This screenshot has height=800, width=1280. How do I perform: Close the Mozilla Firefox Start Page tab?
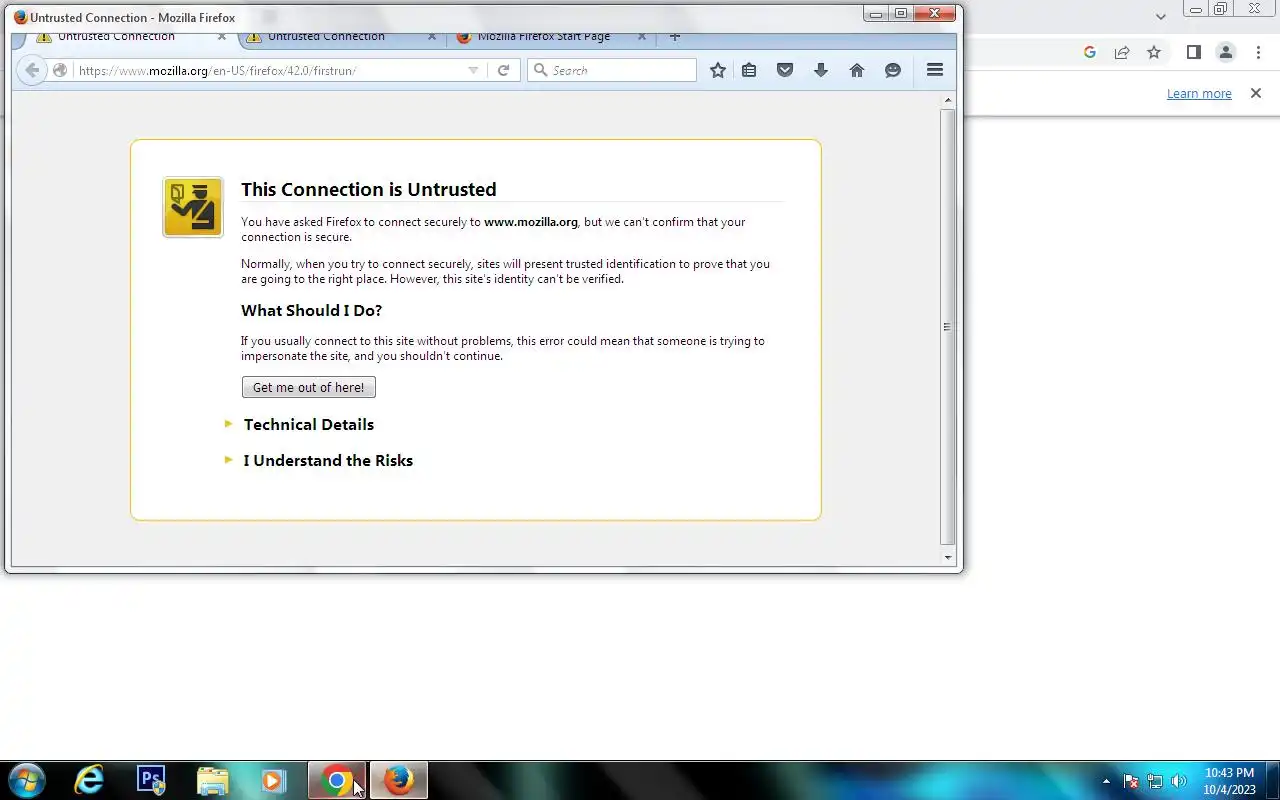(x=642, y=37)
